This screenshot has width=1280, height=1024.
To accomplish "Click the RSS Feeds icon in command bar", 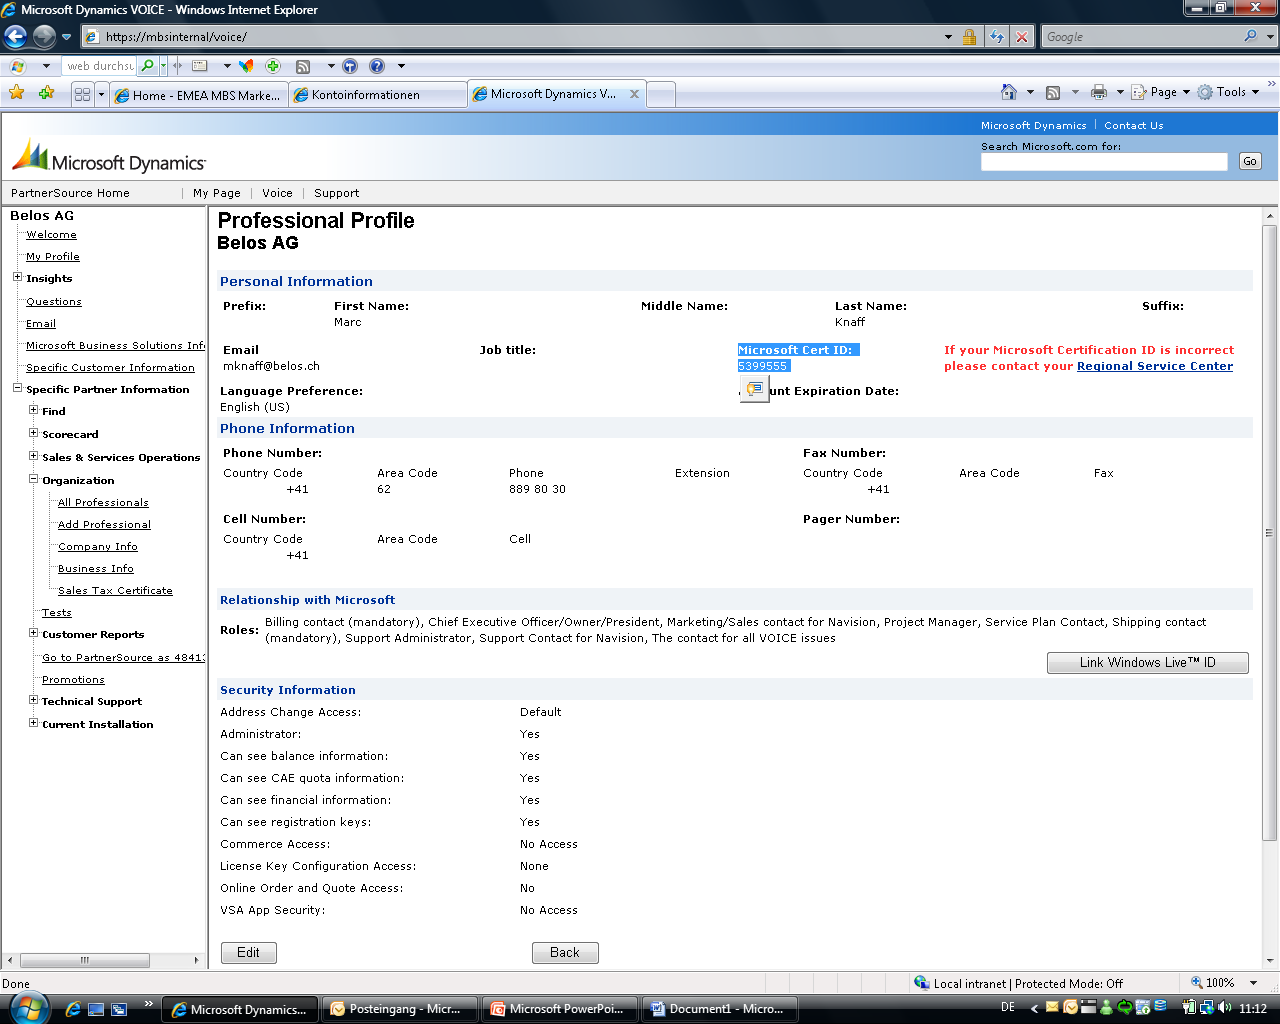I will 1053,92.
